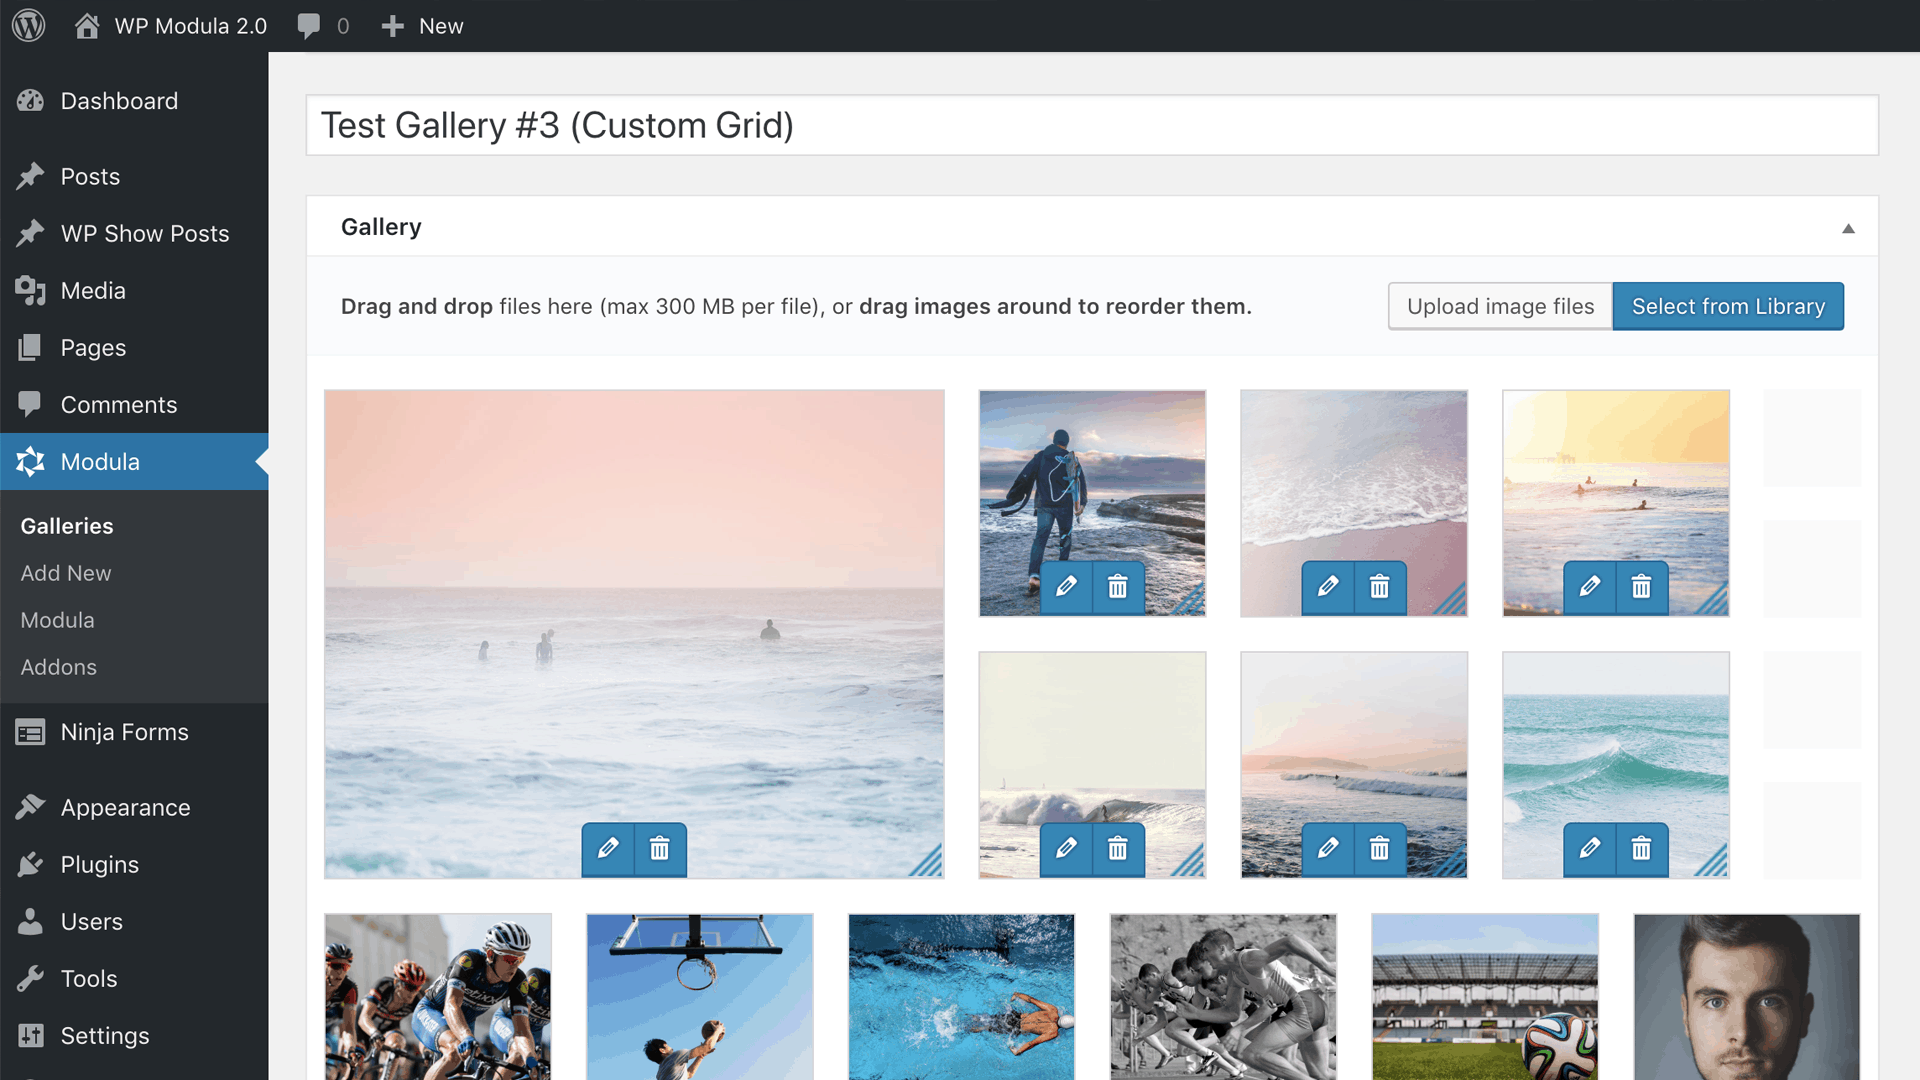Open the Pages menu
The width and height of the screenshot is (1920, 1080).
(134, 348)
